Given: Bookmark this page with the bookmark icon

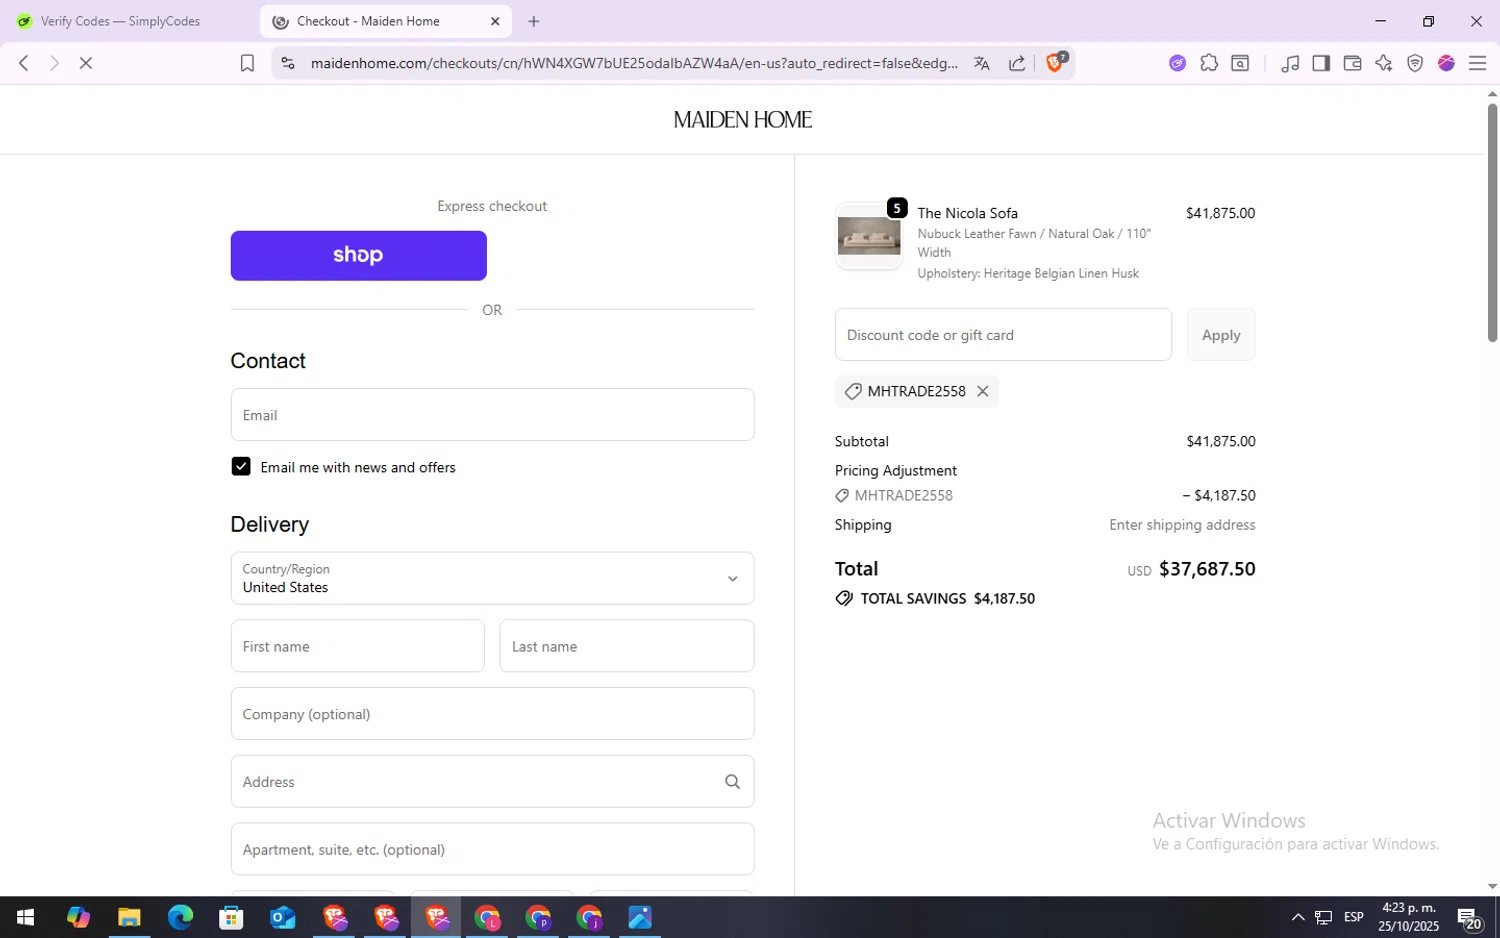Looking at the screenshot, I should click(247, 63).
